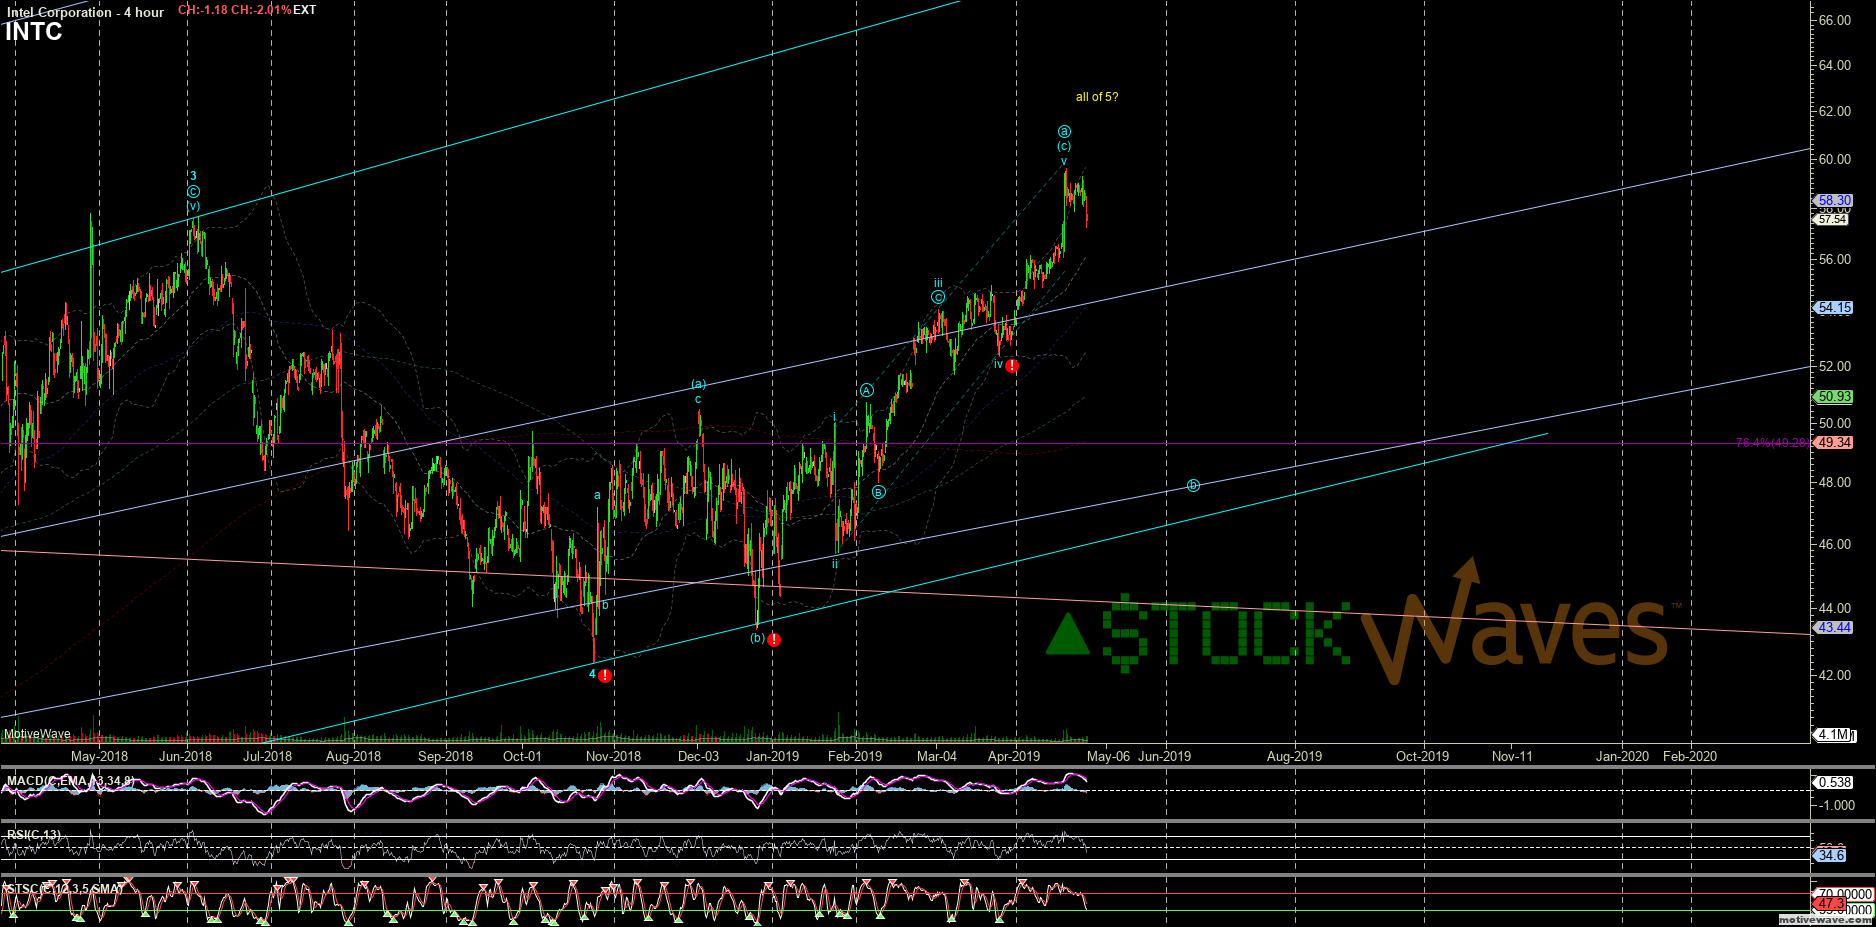Click the MACD(C,EMA,13,34,8) indicator label
The width and height of the screenshot is (1876, 927).
tap(70, 780)
